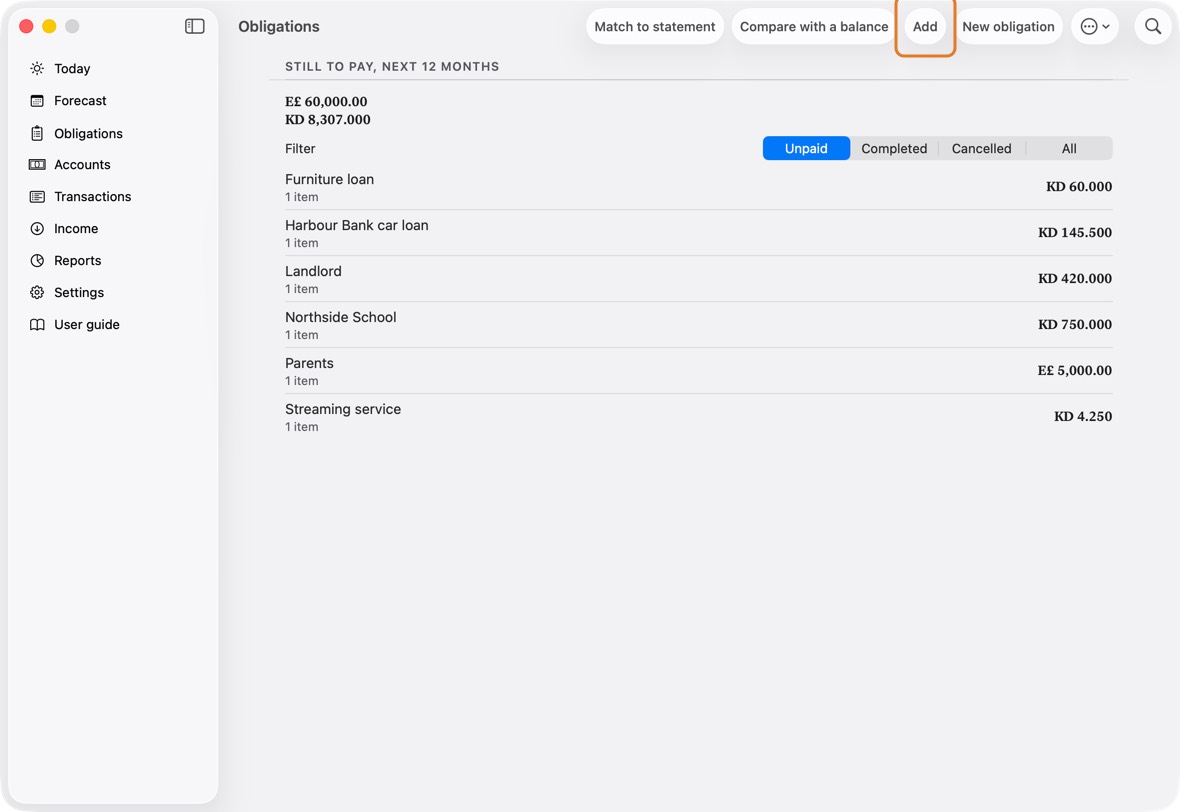
Task: Click the Today sun icon in sidebar
Action: [37, 68]
